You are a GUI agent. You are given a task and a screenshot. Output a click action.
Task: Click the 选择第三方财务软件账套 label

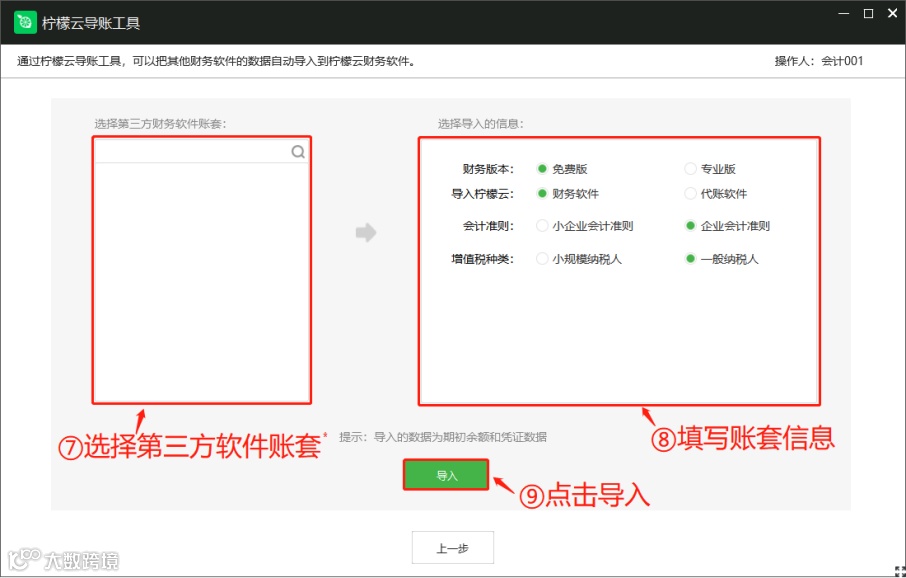(161, 124)
